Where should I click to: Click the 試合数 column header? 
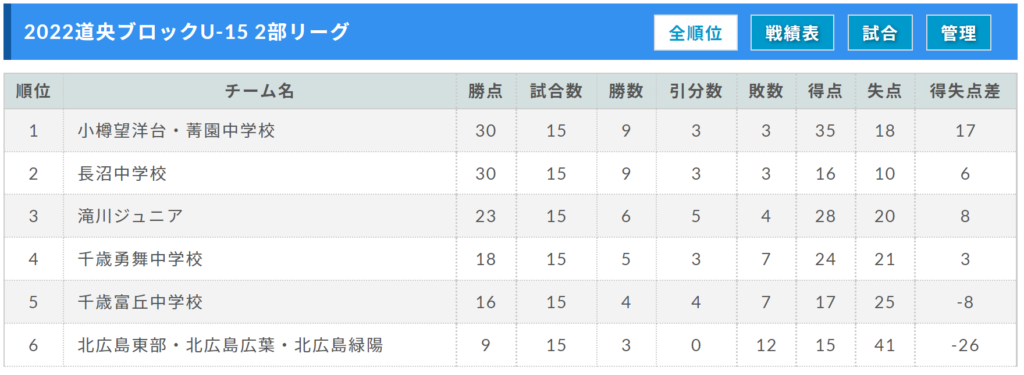[556, 91]
